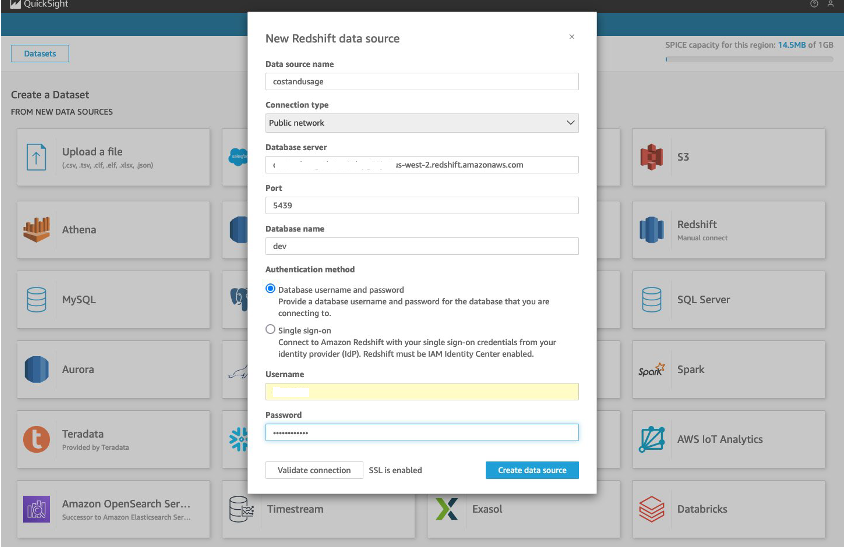Open the user account icon

tap(831, 4)
